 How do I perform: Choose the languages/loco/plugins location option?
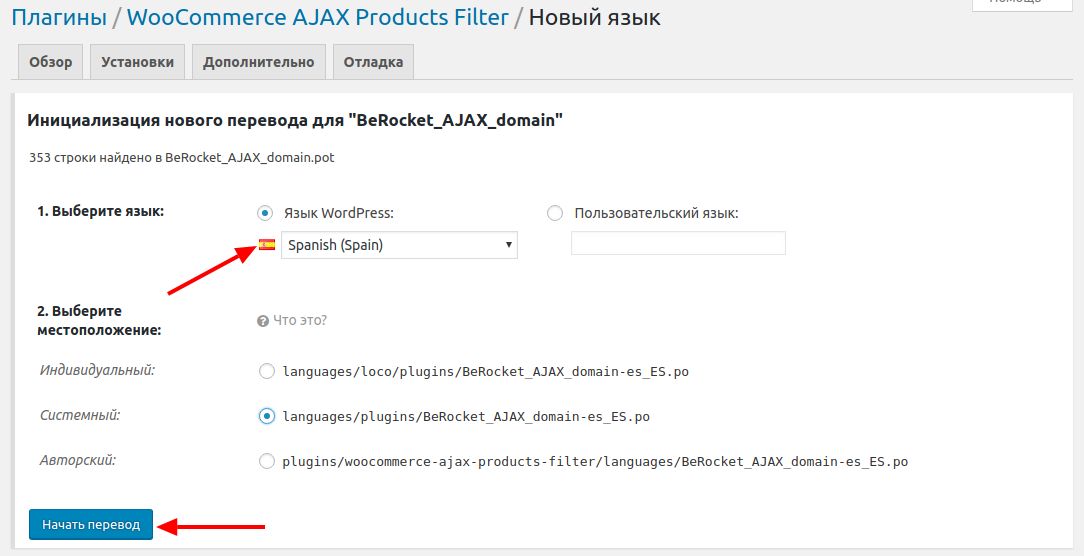(266, 372)
